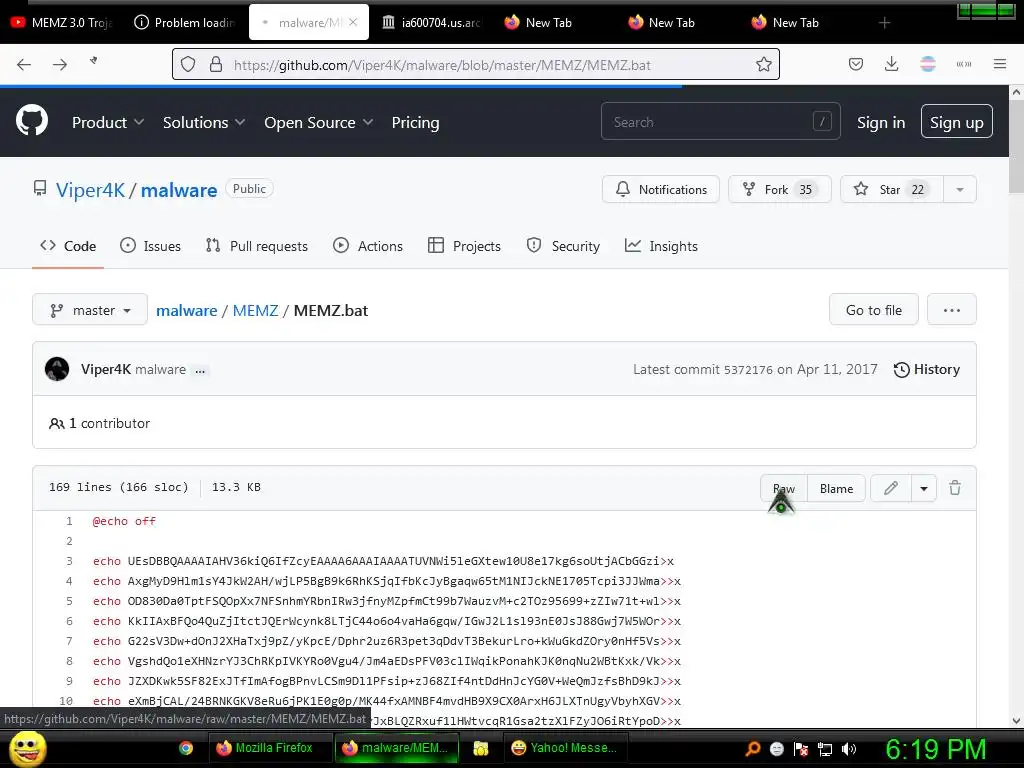1024x768 pixels.
Task: Switch to the MEMZ 3.0 Trojan YouTube tab
Action: coord(62,22)
